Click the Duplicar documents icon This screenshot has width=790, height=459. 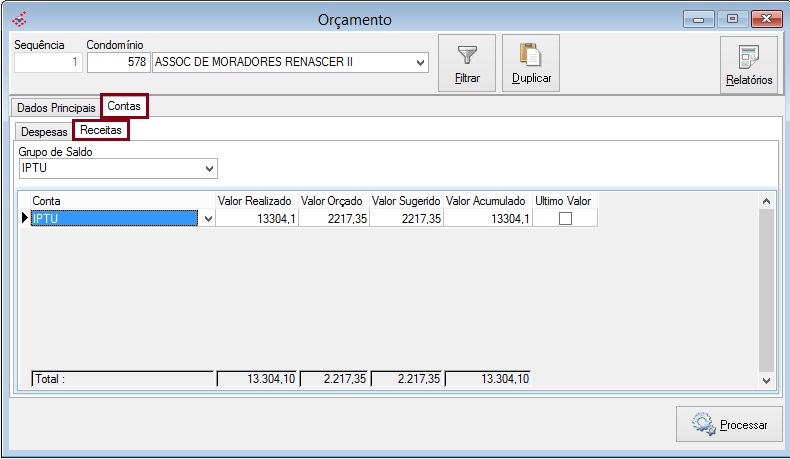(x=530, y=55)
